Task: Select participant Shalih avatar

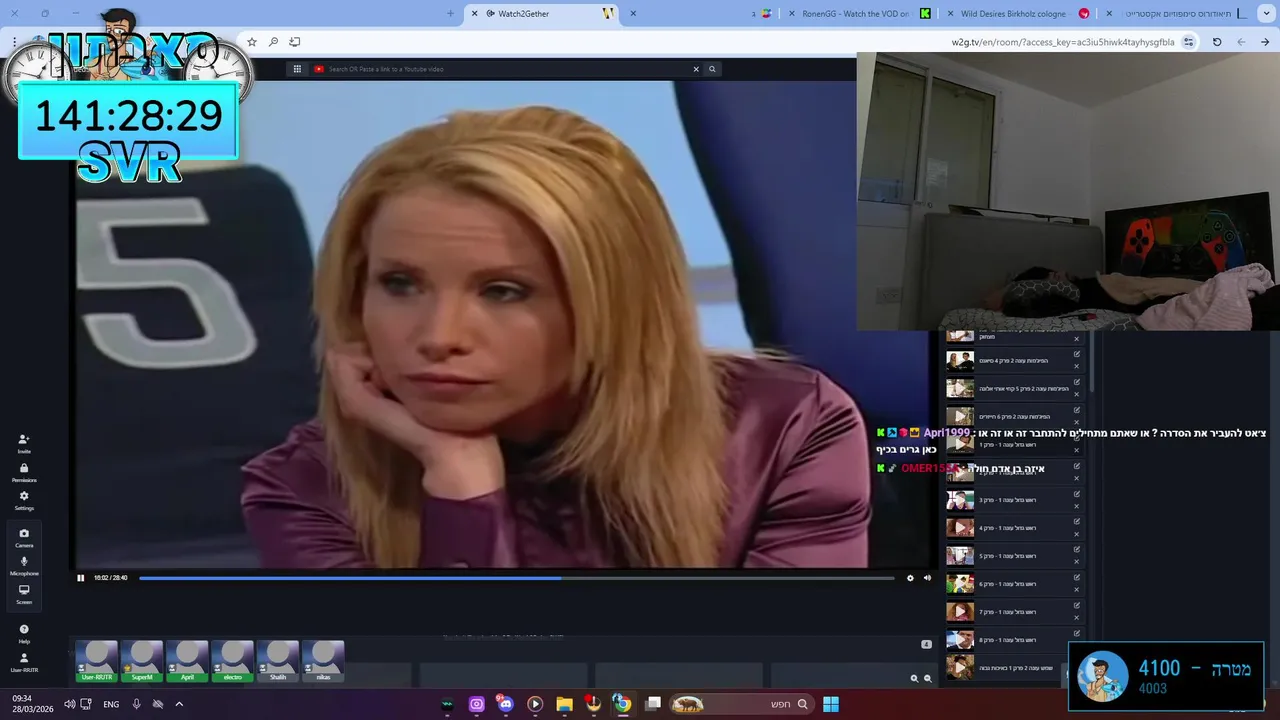Action: [x=278, y=662]
